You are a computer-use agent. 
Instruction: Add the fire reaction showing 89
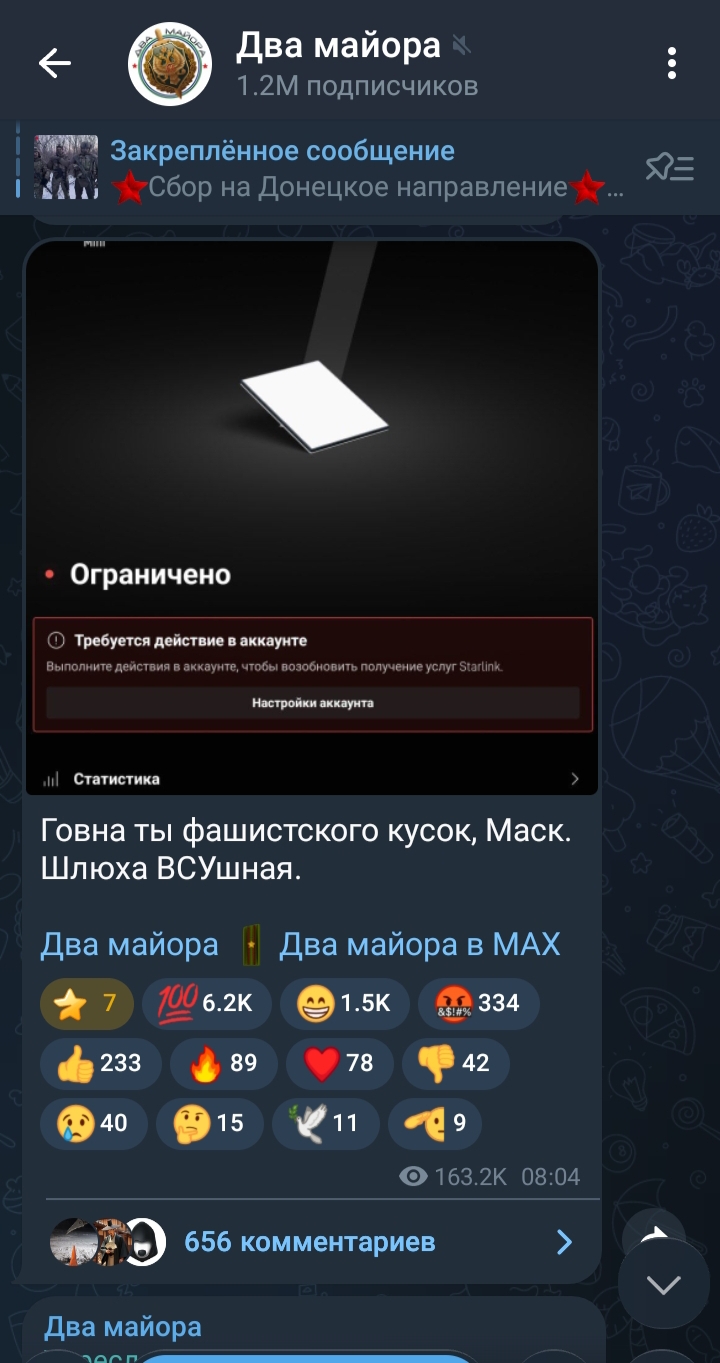coord(223,1063)
